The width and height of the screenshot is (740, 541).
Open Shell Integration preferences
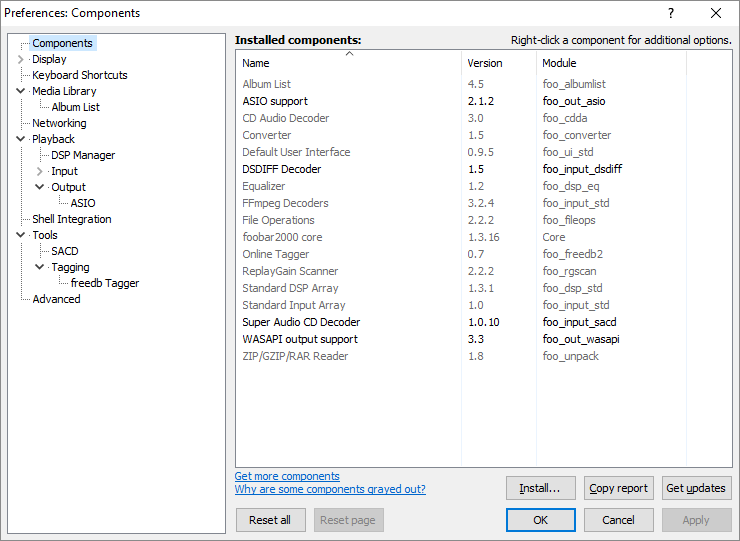tap(72, 220)
